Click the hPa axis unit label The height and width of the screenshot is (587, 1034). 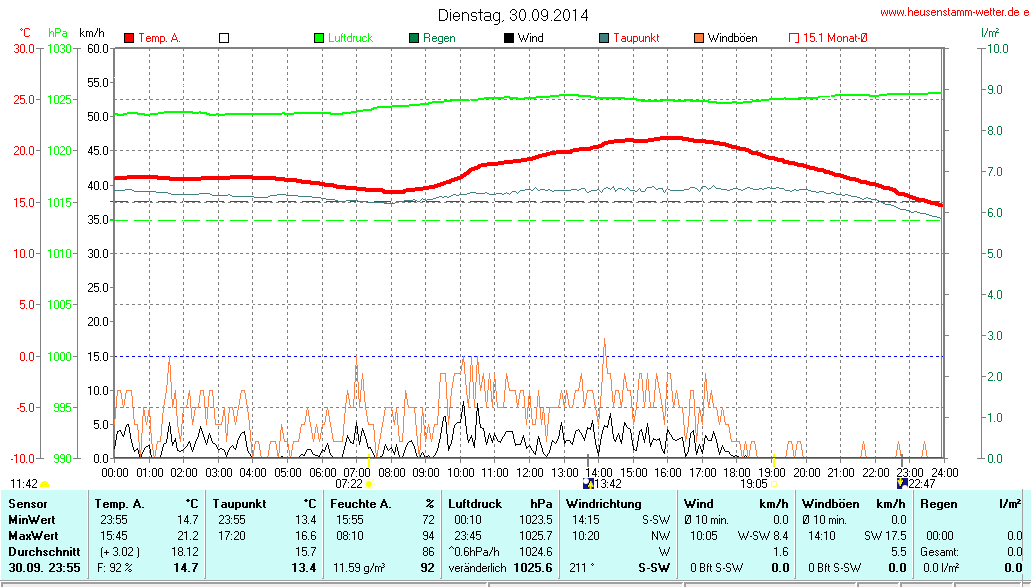pos(58,33)
